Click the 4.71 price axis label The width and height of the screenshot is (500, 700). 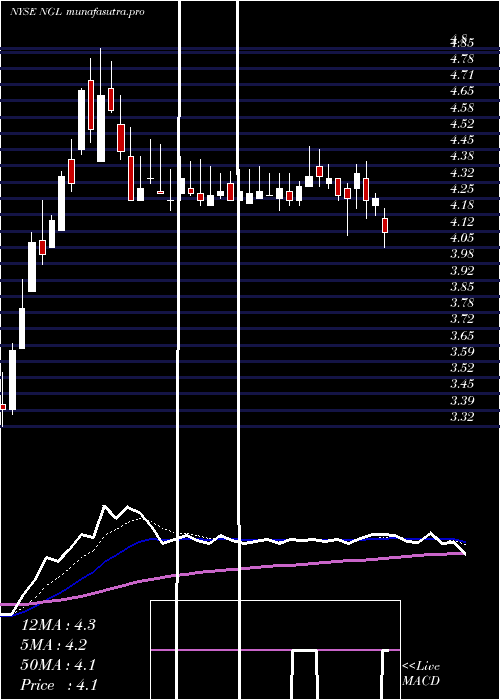pos(462,75)
